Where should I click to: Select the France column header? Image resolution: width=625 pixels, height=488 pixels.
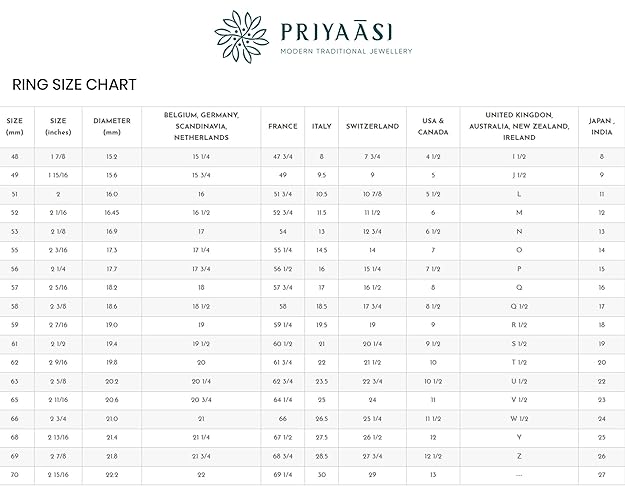(283, 126)
